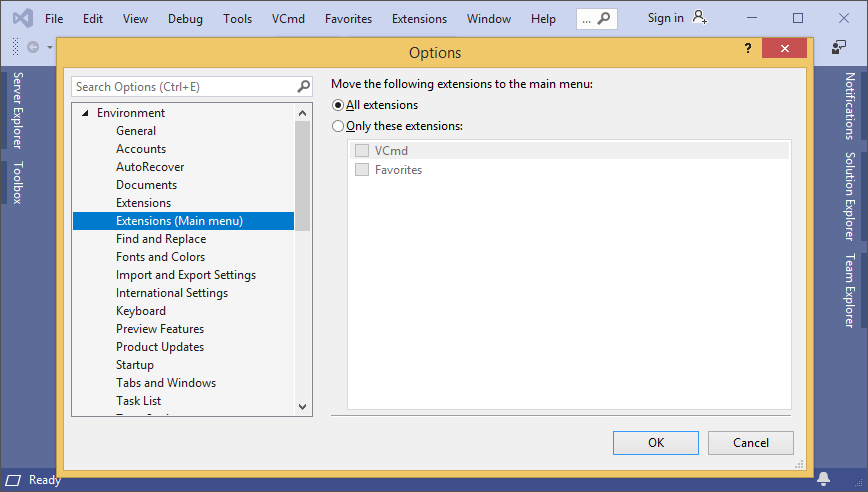Collapse the Environment tree node
Screen dimensions: 868x492
coord(85,113)
